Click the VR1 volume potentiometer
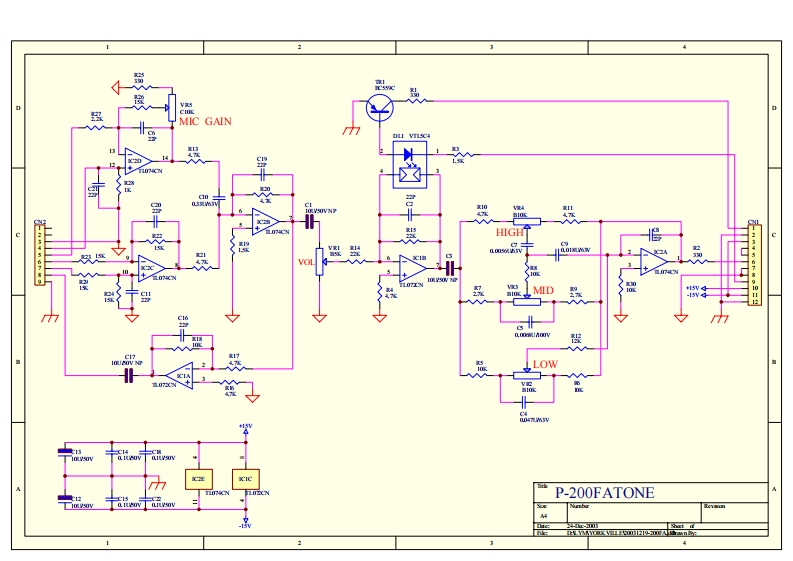 click(320, 263)
